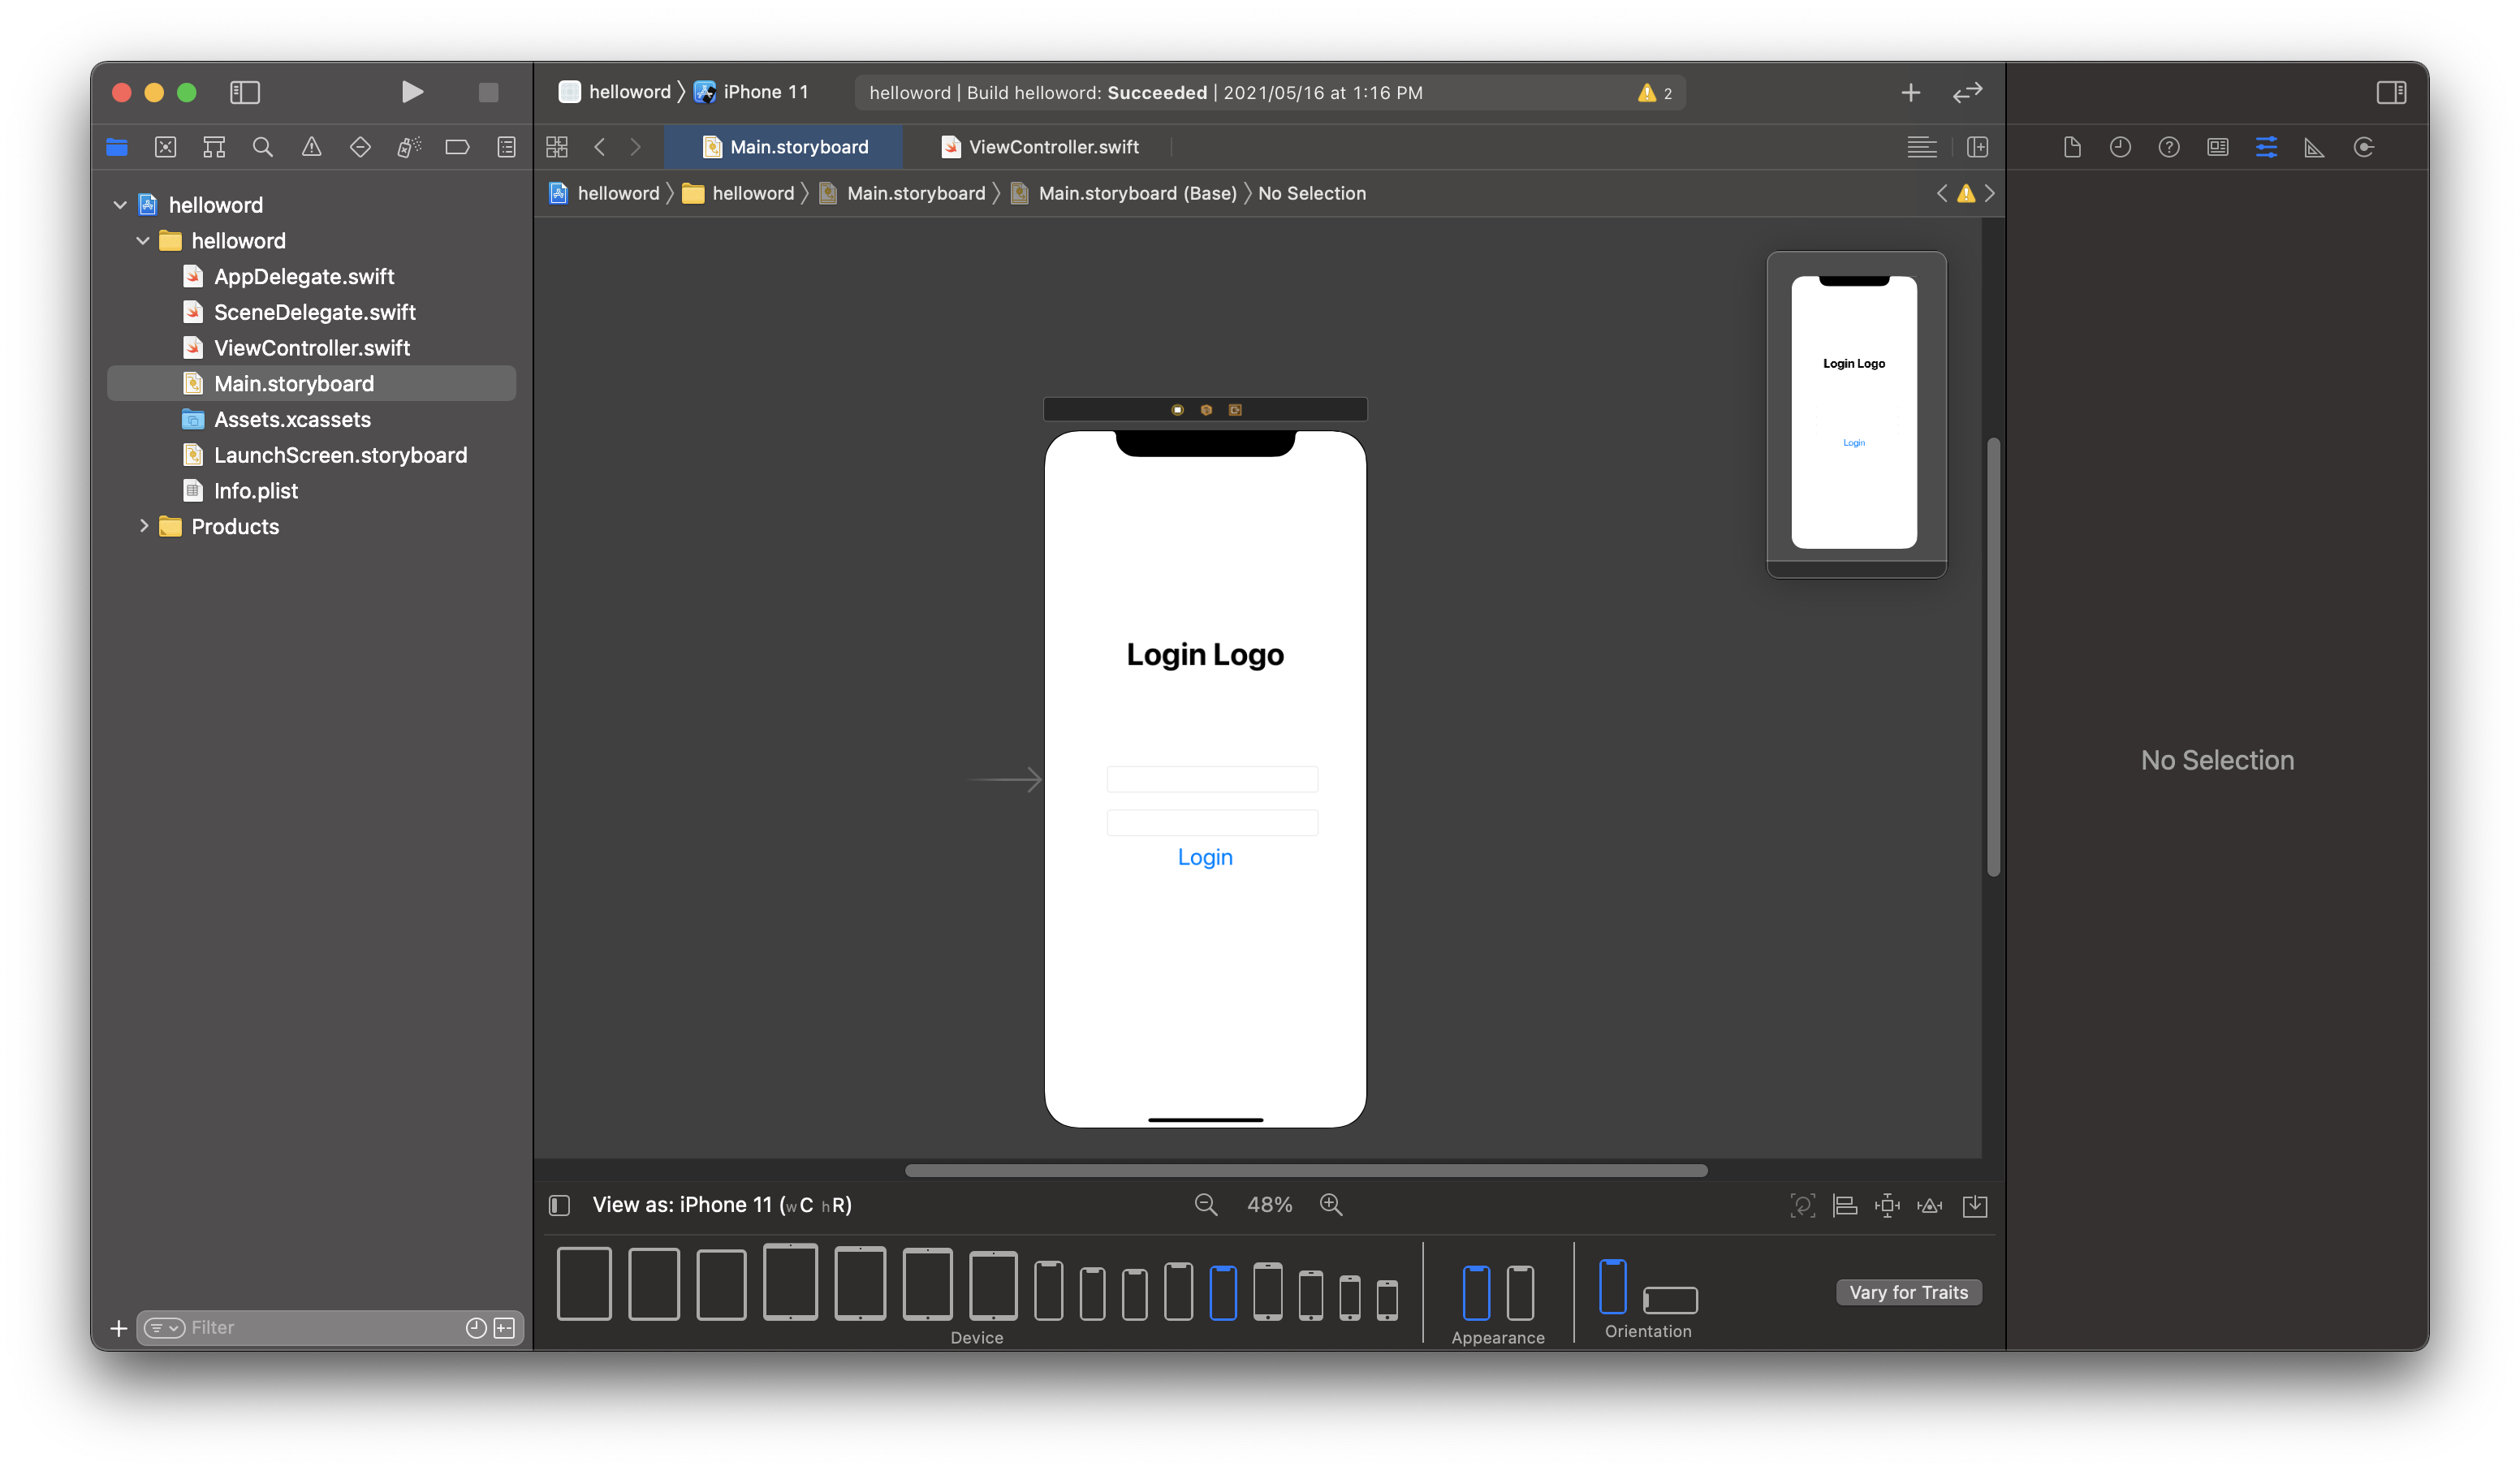
Task: Click the Add New Constraints icon
Action: coord(1887,1205)
